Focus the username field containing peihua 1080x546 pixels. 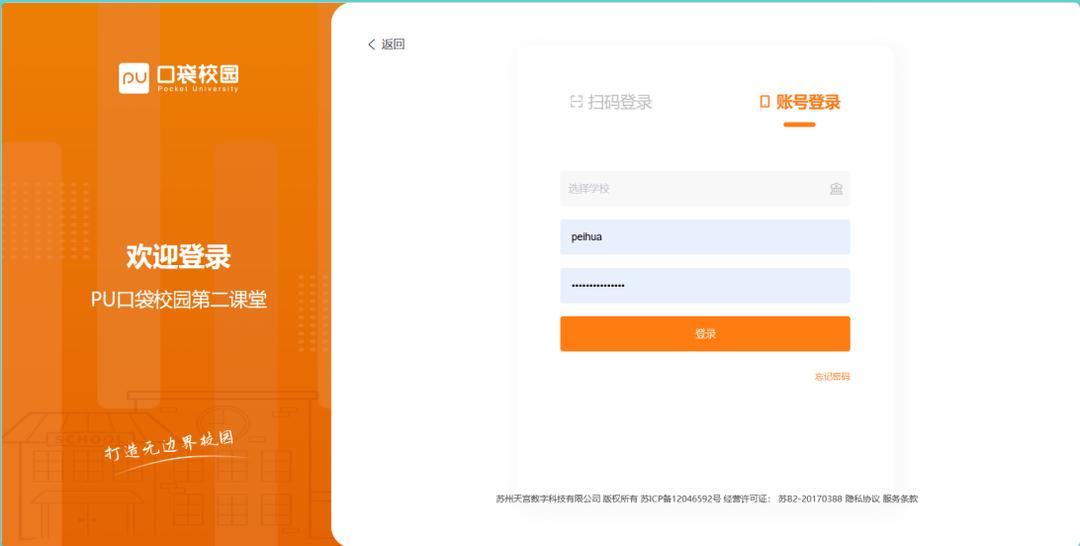click(704, 237)
